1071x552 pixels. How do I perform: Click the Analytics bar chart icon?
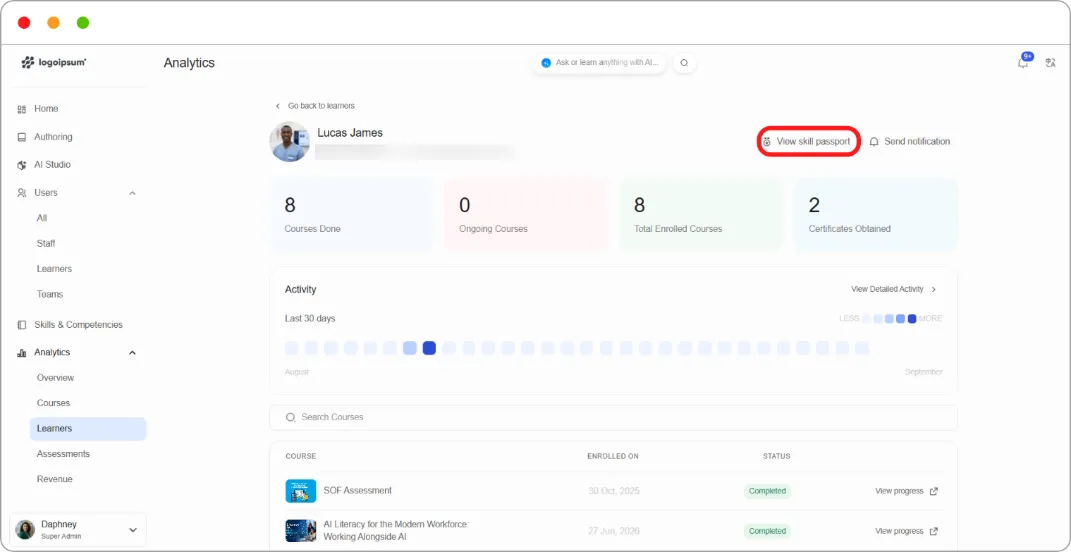pyautogui.click(x=22, y=353)
